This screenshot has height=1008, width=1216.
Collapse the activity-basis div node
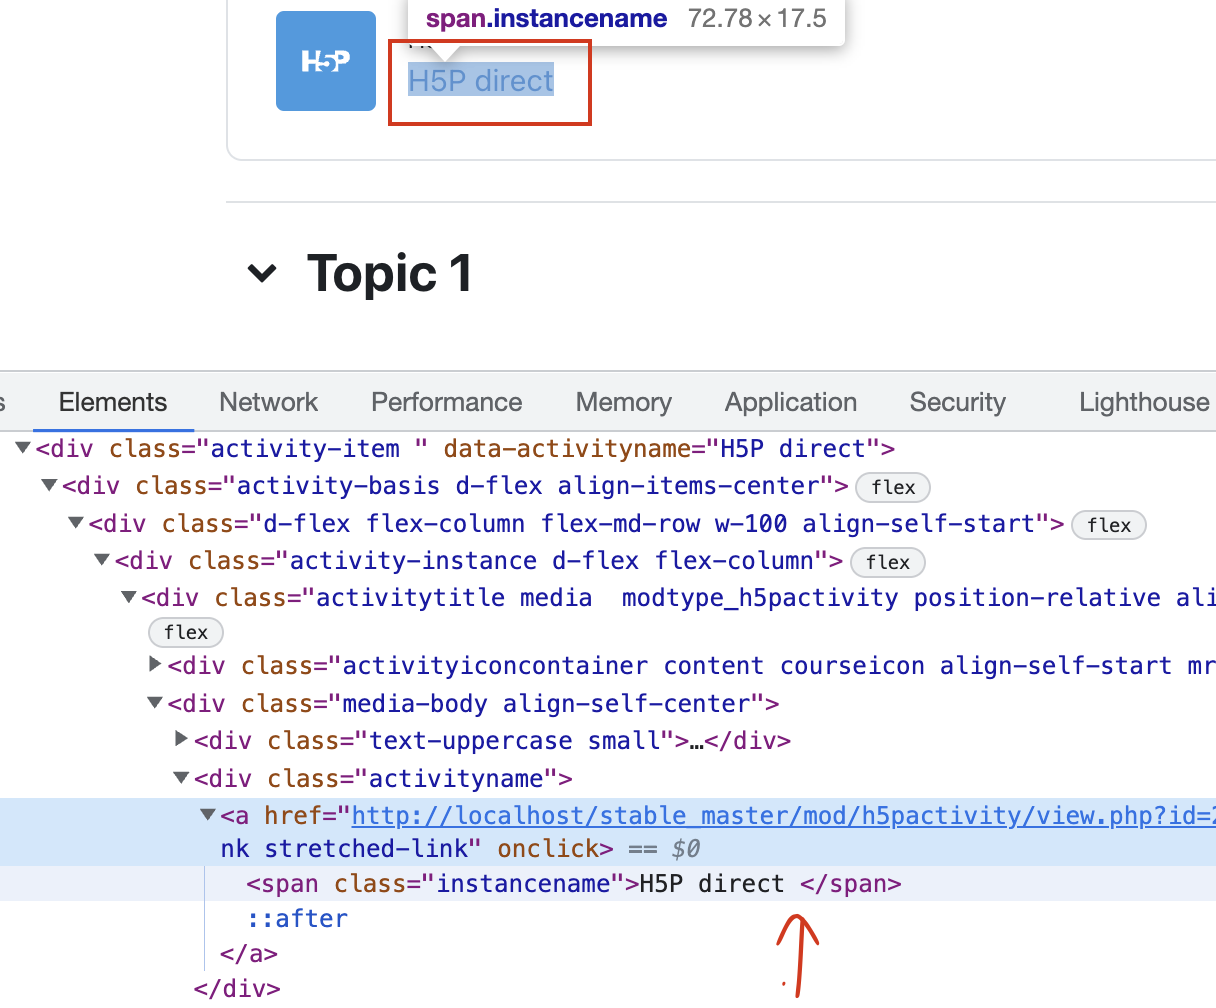click(x=49, y=486)
